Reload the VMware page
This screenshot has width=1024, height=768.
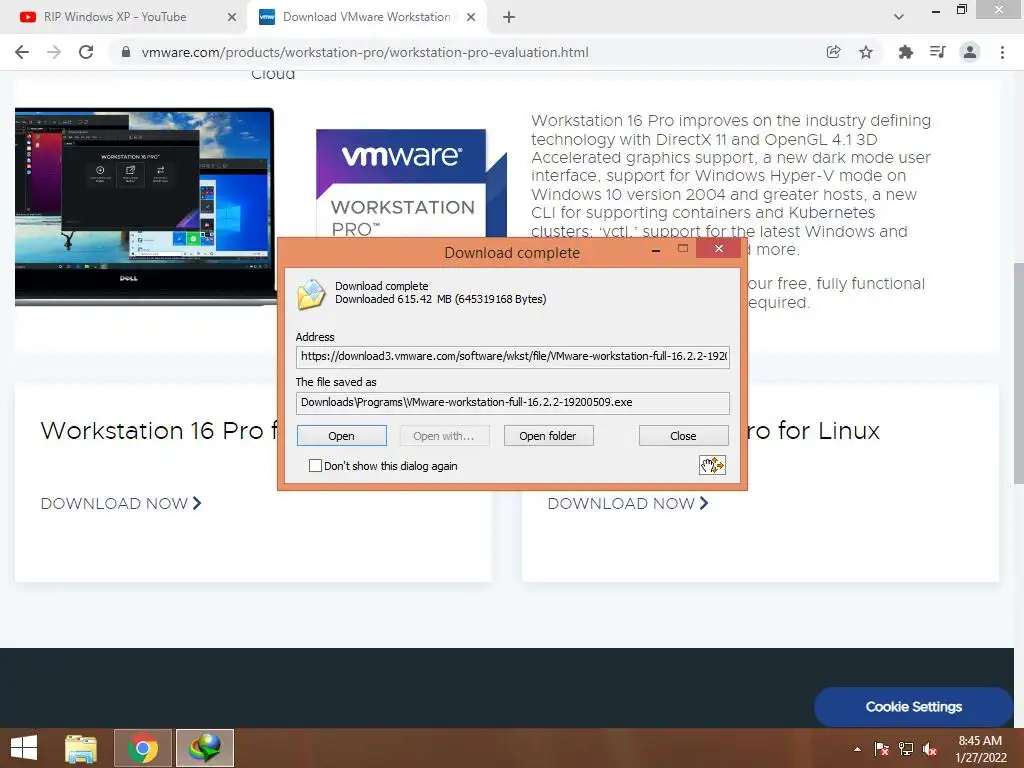[86, 52]
